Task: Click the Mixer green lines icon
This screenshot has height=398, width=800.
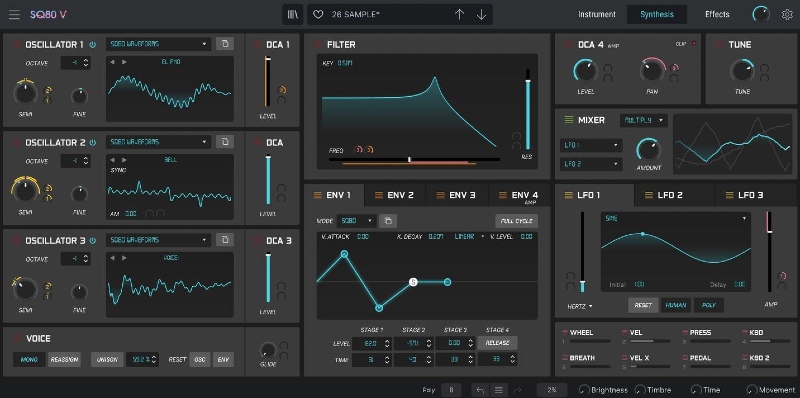Action: 569,120
